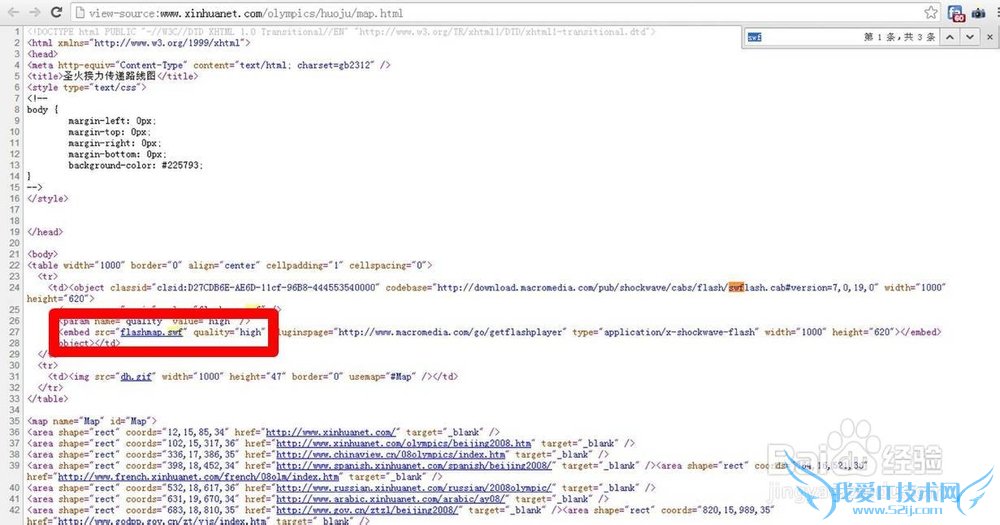
Task: Open the flashmap.swf link
Action: click(152, 332)
